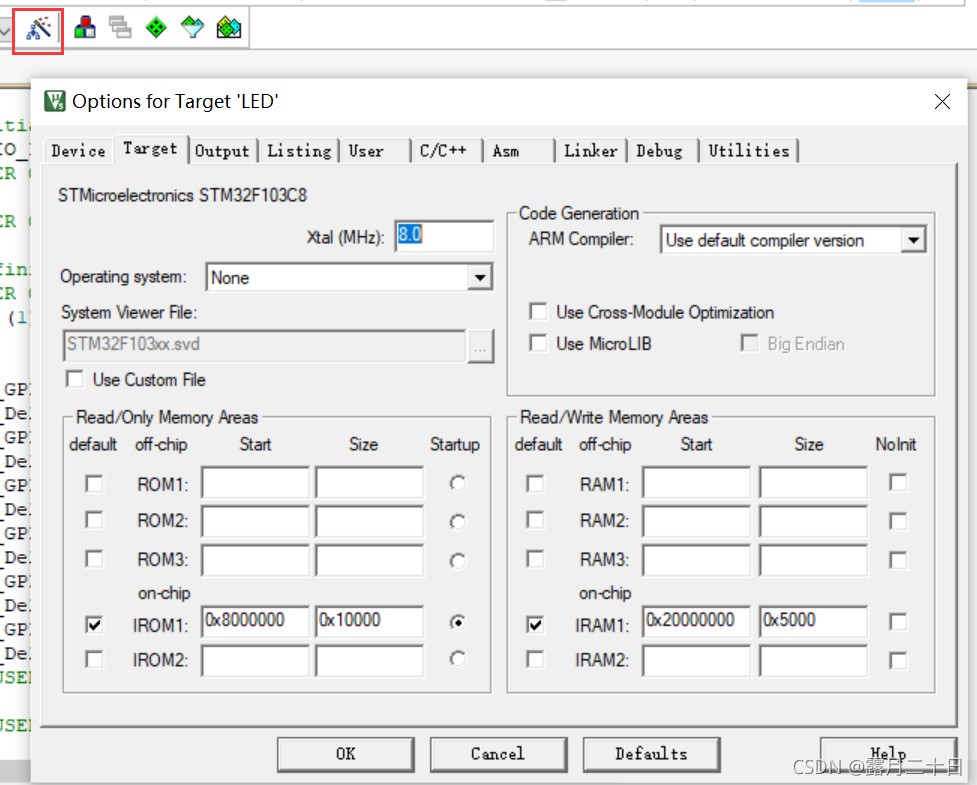Uncheck the IRAM1 default checkbox

(535, 624)
